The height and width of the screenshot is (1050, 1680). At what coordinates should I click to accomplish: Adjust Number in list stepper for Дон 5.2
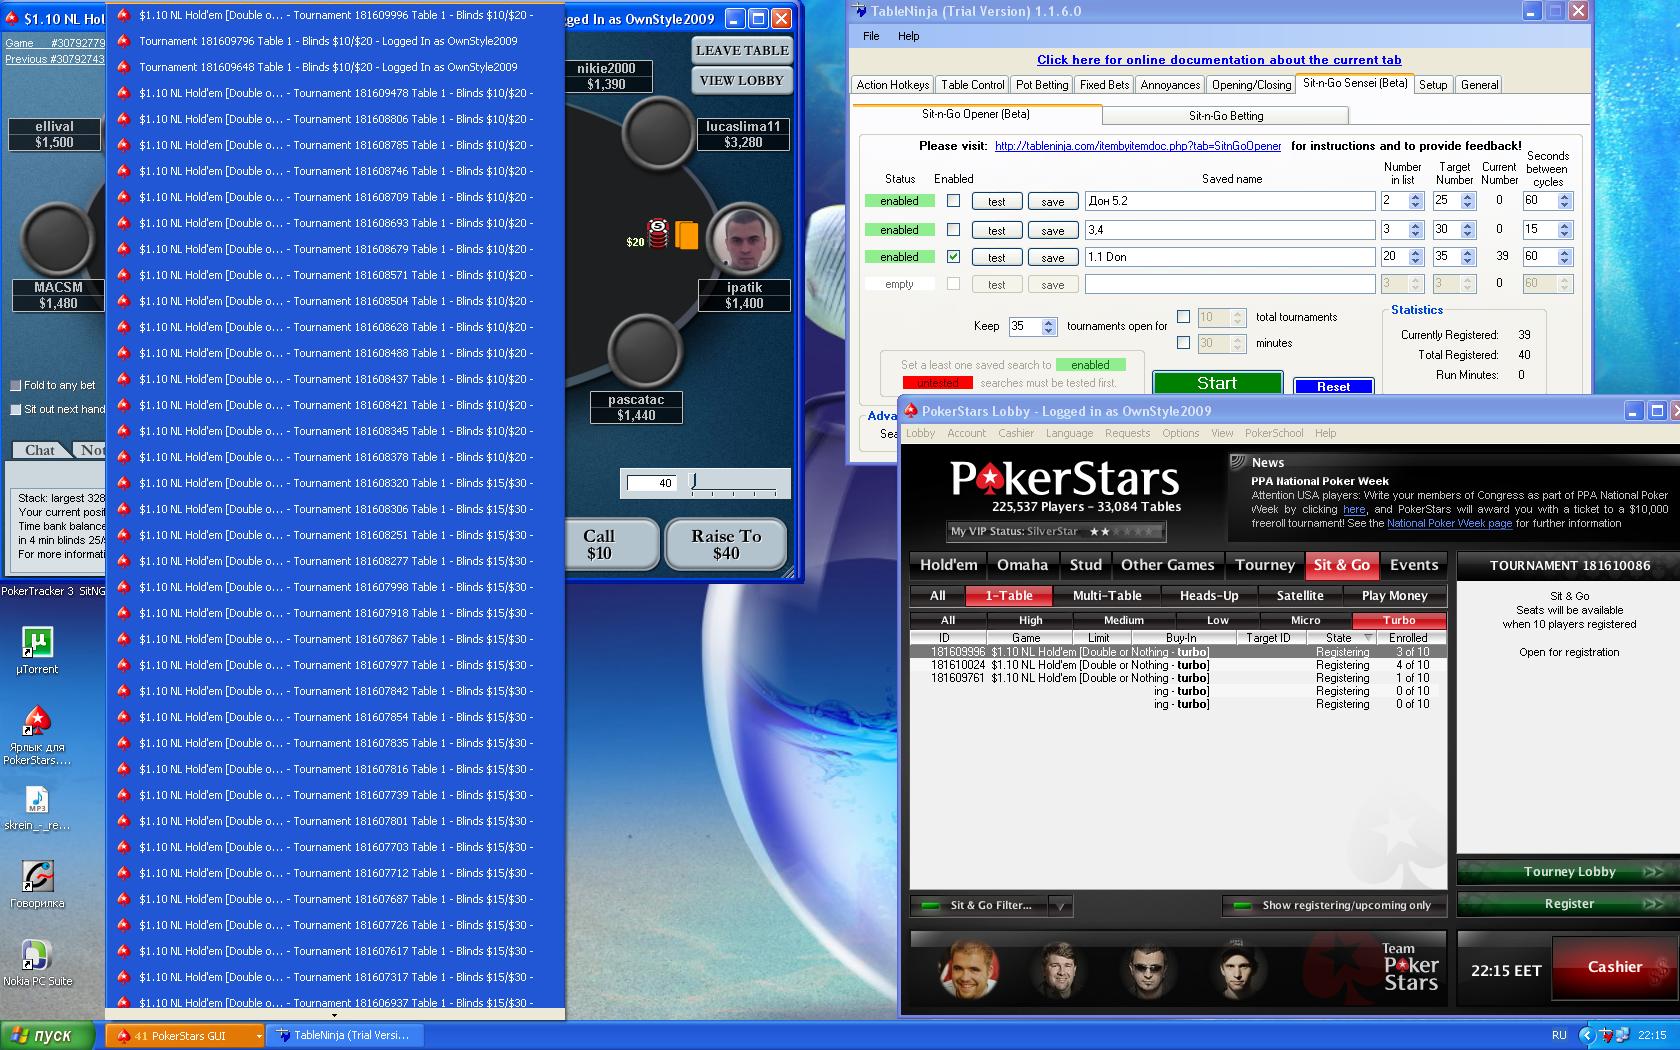point(1415,200)
